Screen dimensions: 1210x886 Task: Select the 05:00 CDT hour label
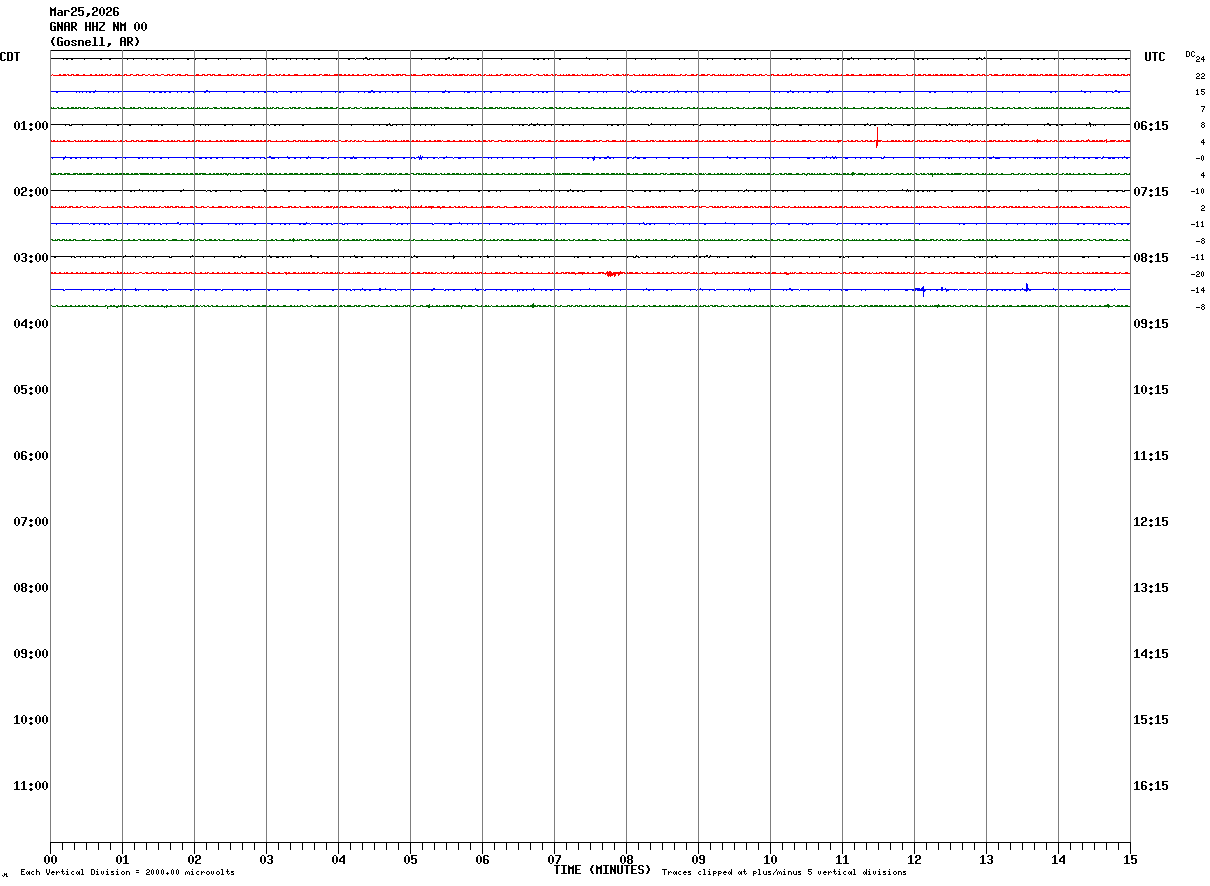click(x=31, y=389)
